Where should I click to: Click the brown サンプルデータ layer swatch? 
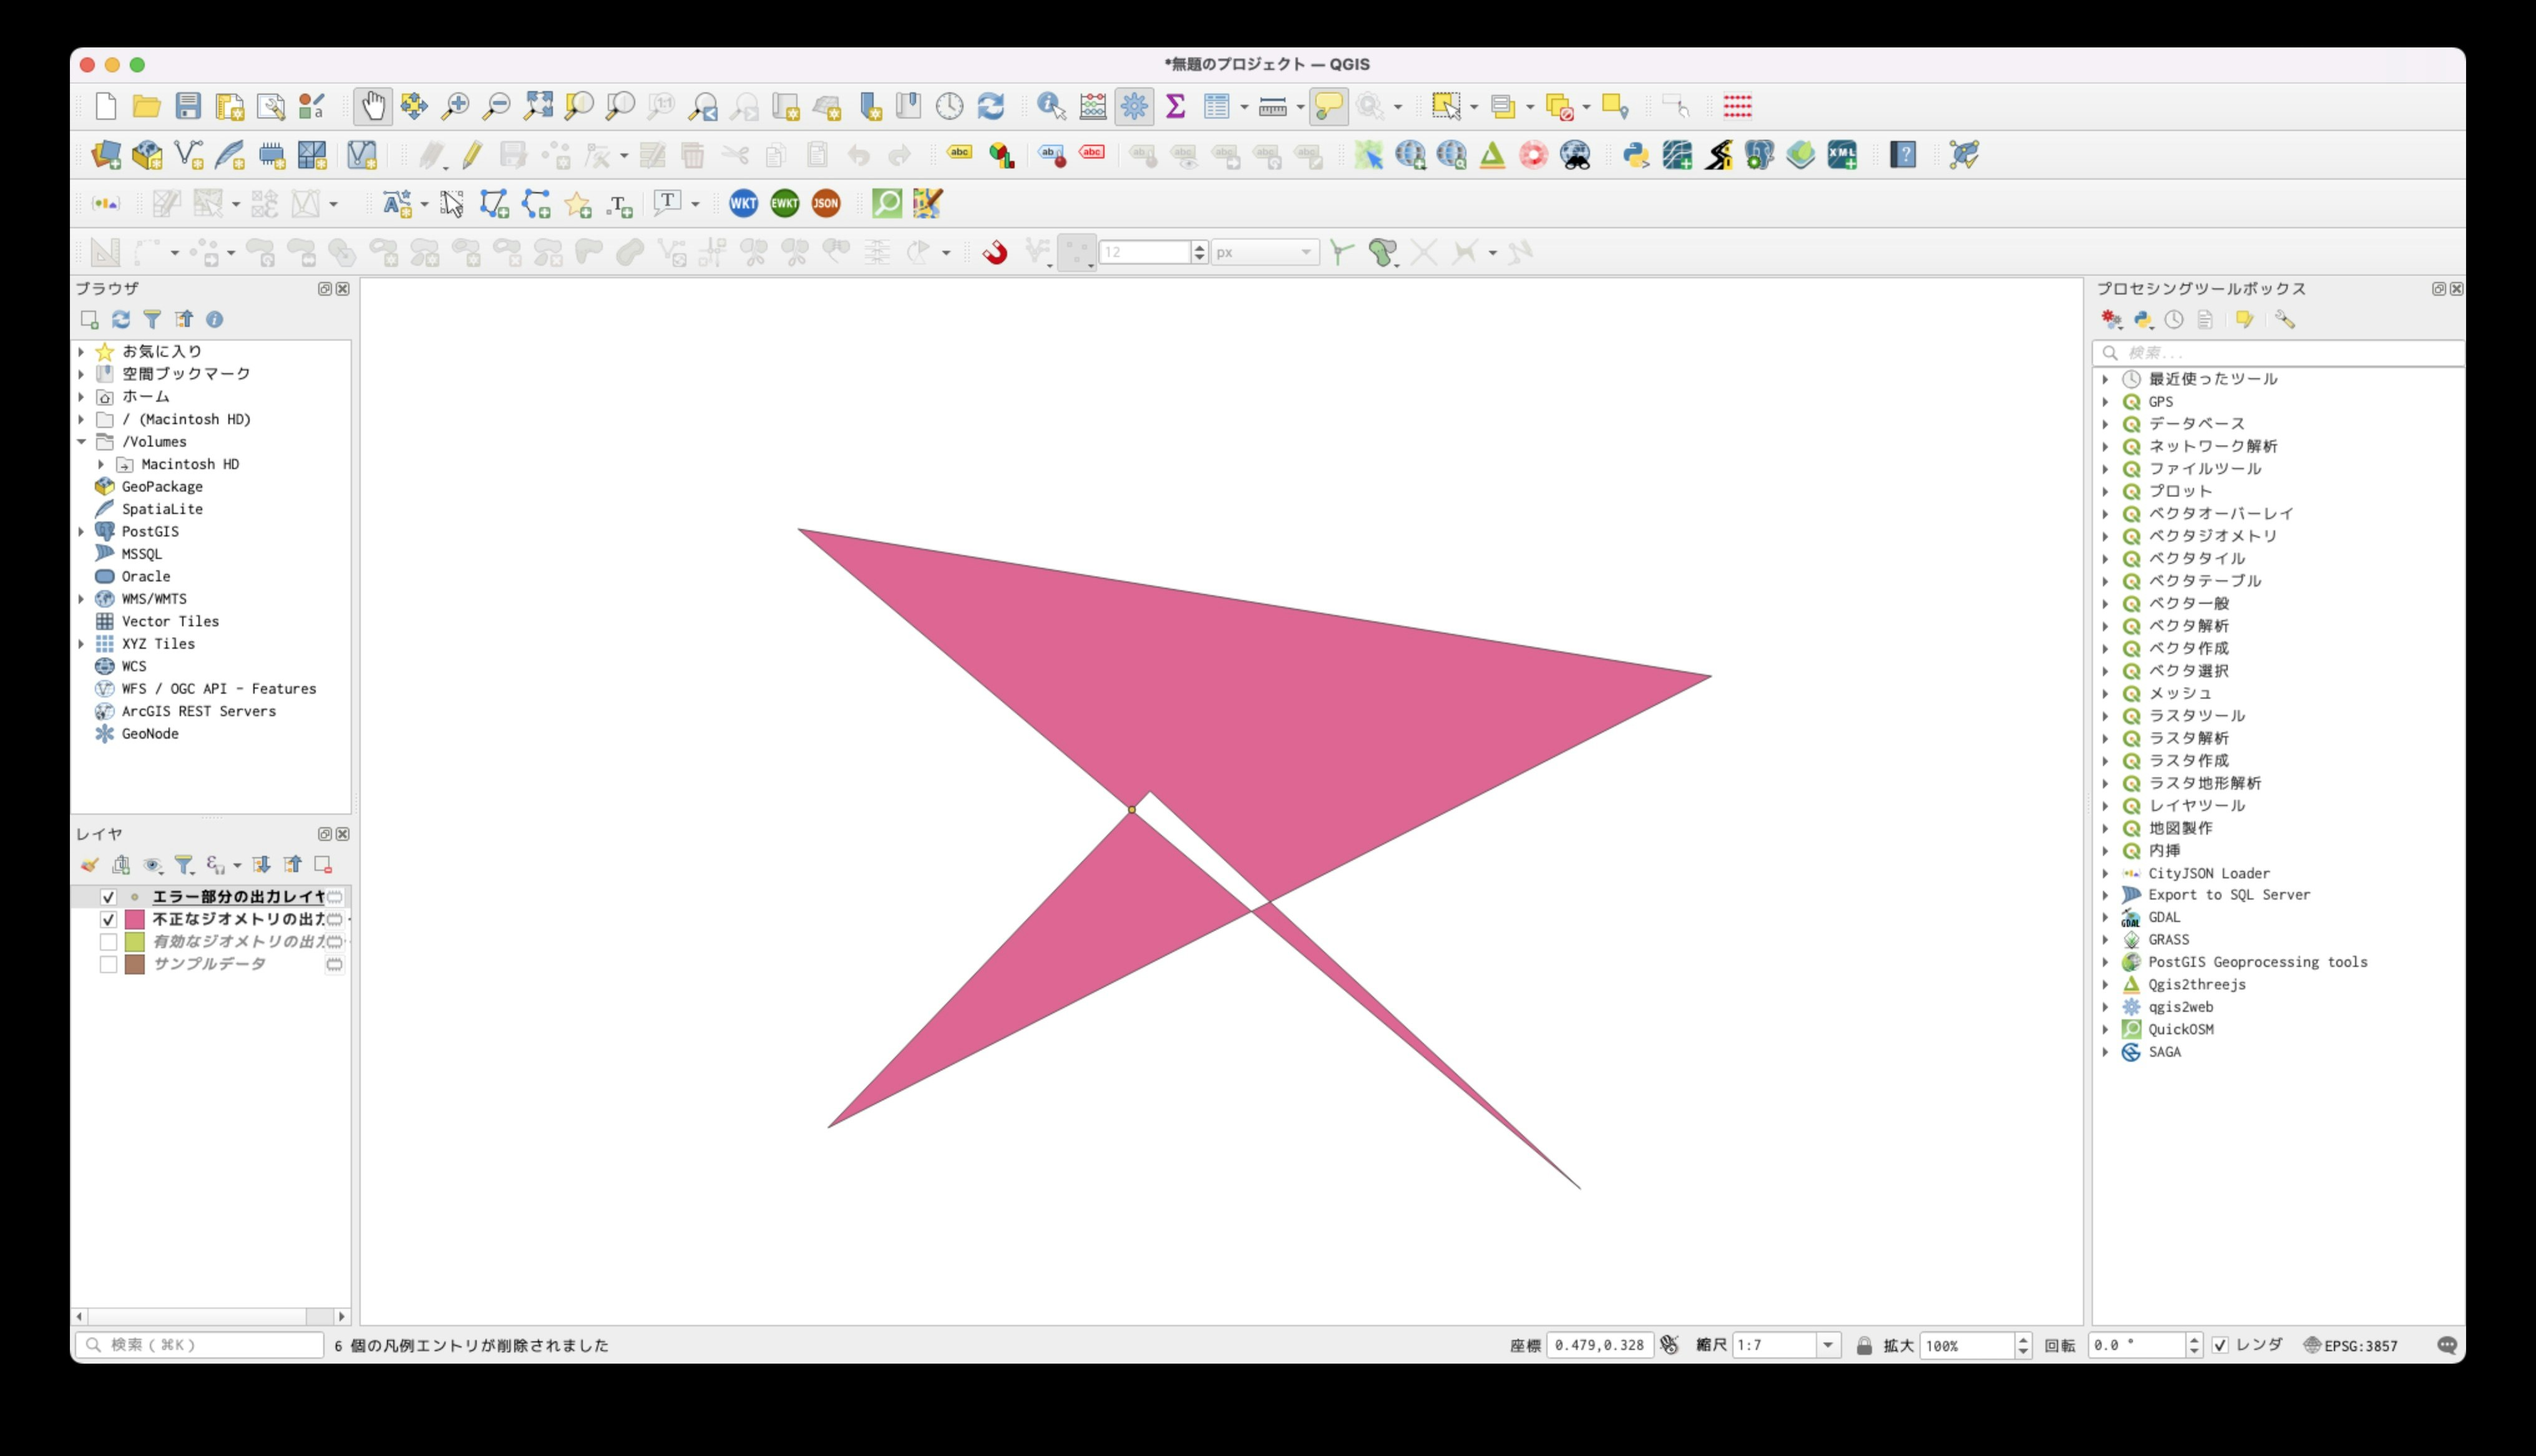[x=134, y=964]
